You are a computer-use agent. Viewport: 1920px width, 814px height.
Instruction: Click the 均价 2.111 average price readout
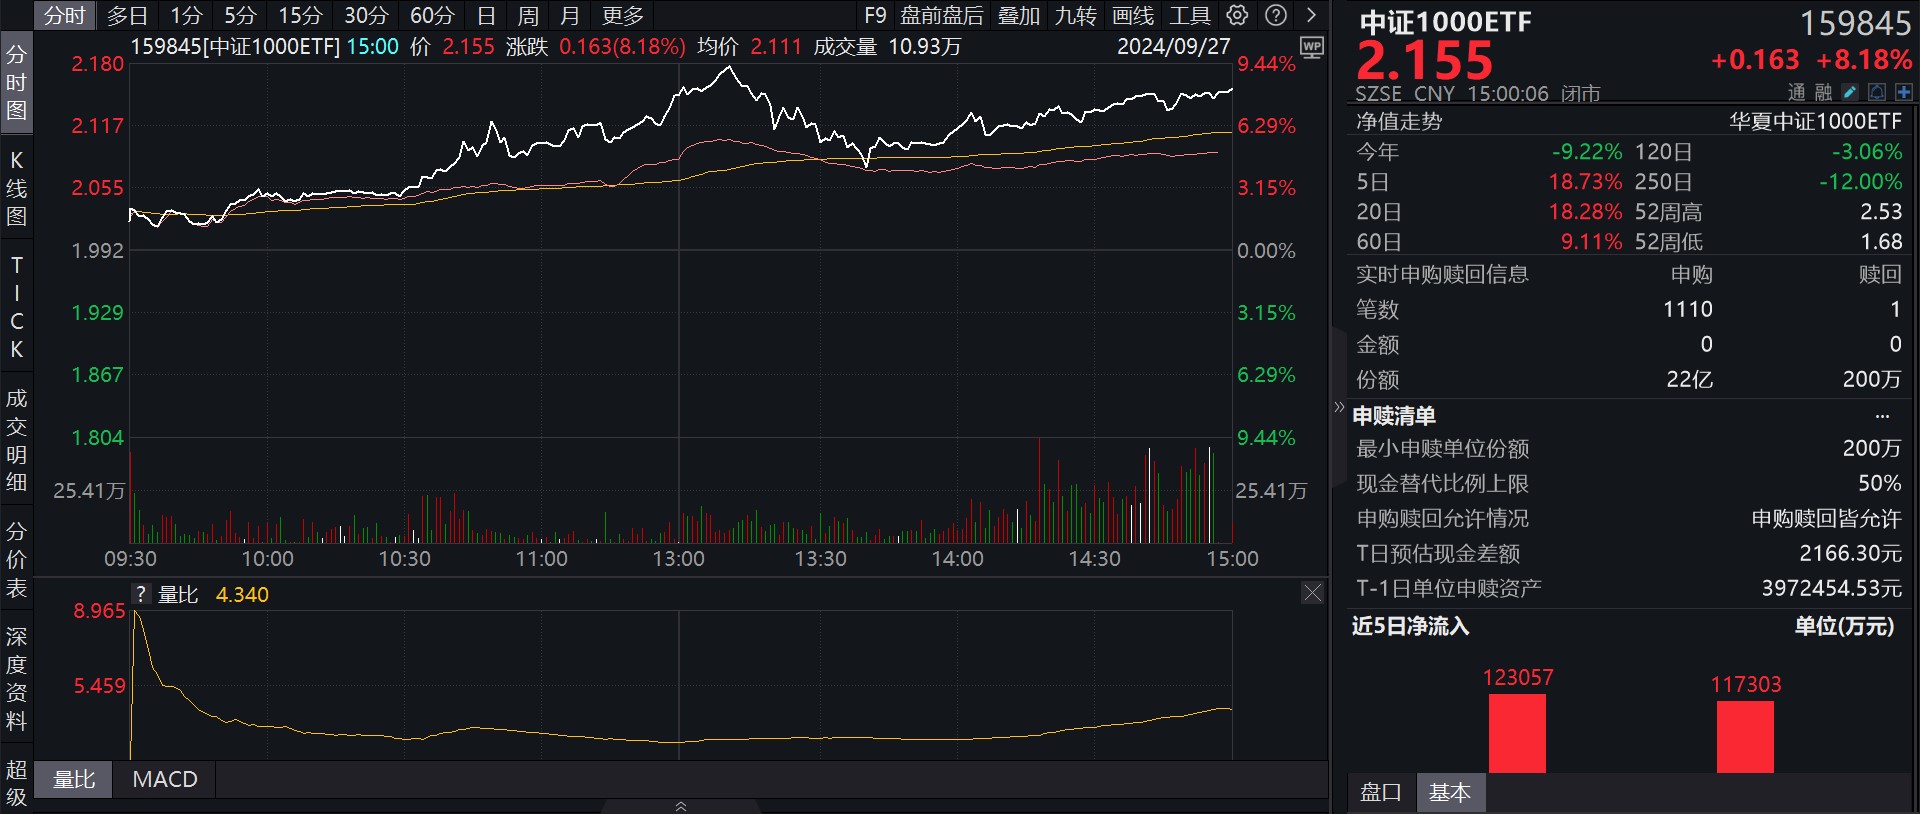click(x=750, y=47)
